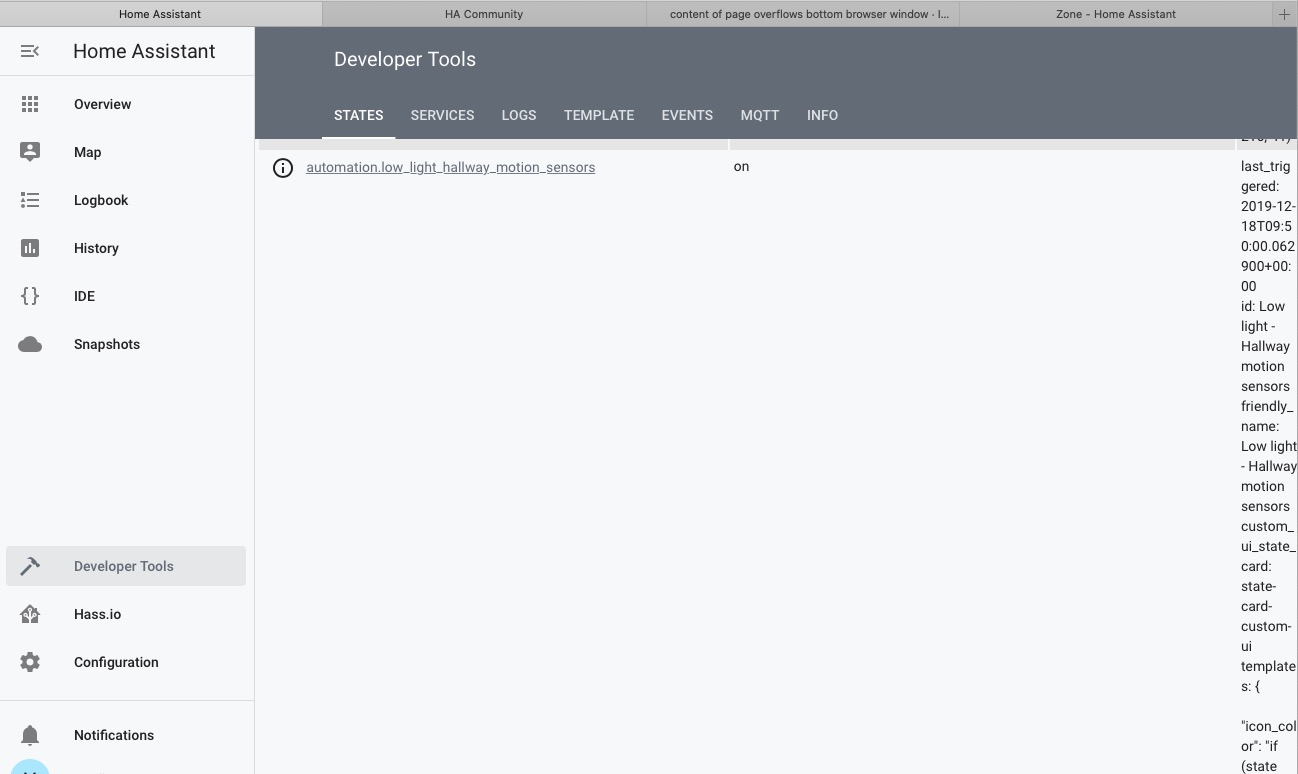The height and width of the screenshot is (774, 1298).
Task: Click the Home Assistant title text
Action: point(143,51)
